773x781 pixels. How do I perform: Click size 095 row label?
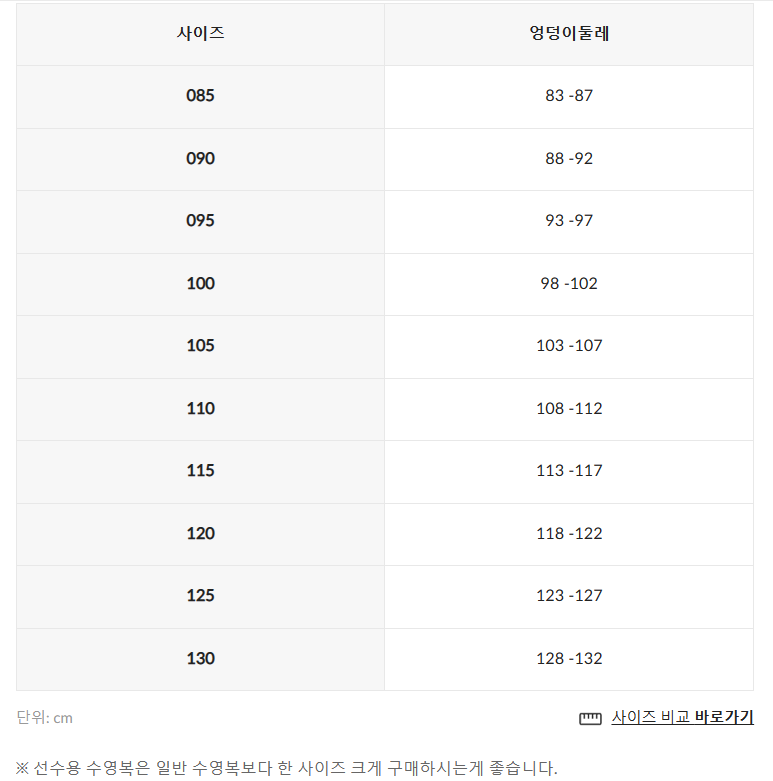pyautogui.click(x=200, y=221)
